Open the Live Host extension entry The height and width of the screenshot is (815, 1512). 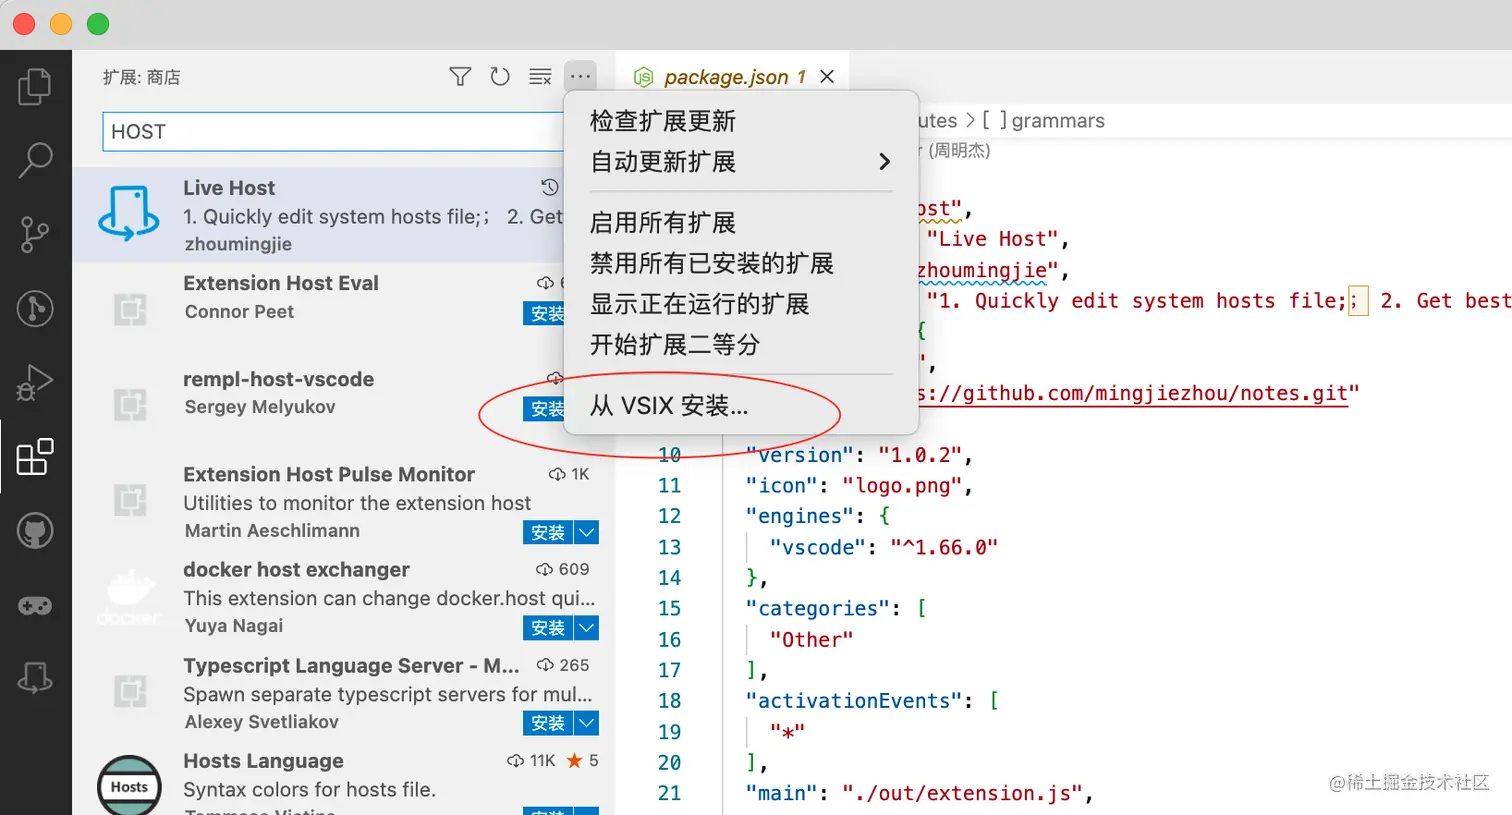[318, 215]
